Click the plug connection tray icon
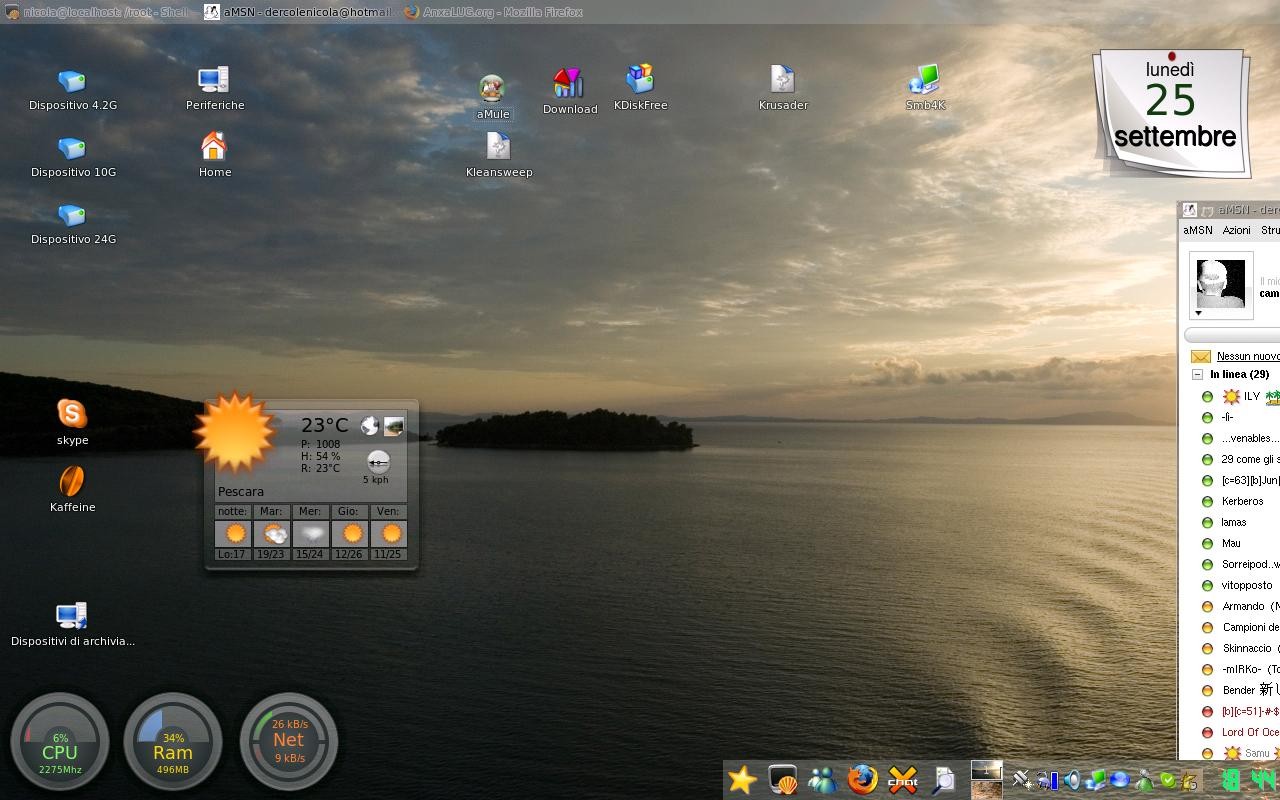 pyautogui.click(x=1022, y=780)
